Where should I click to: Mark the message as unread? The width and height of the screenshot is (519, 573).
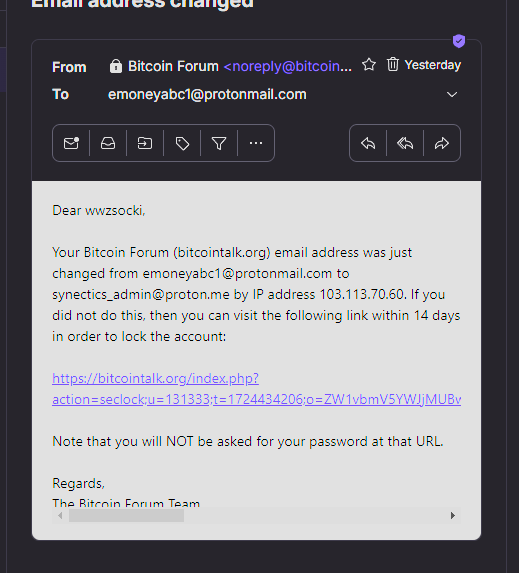tap(71, 143)
